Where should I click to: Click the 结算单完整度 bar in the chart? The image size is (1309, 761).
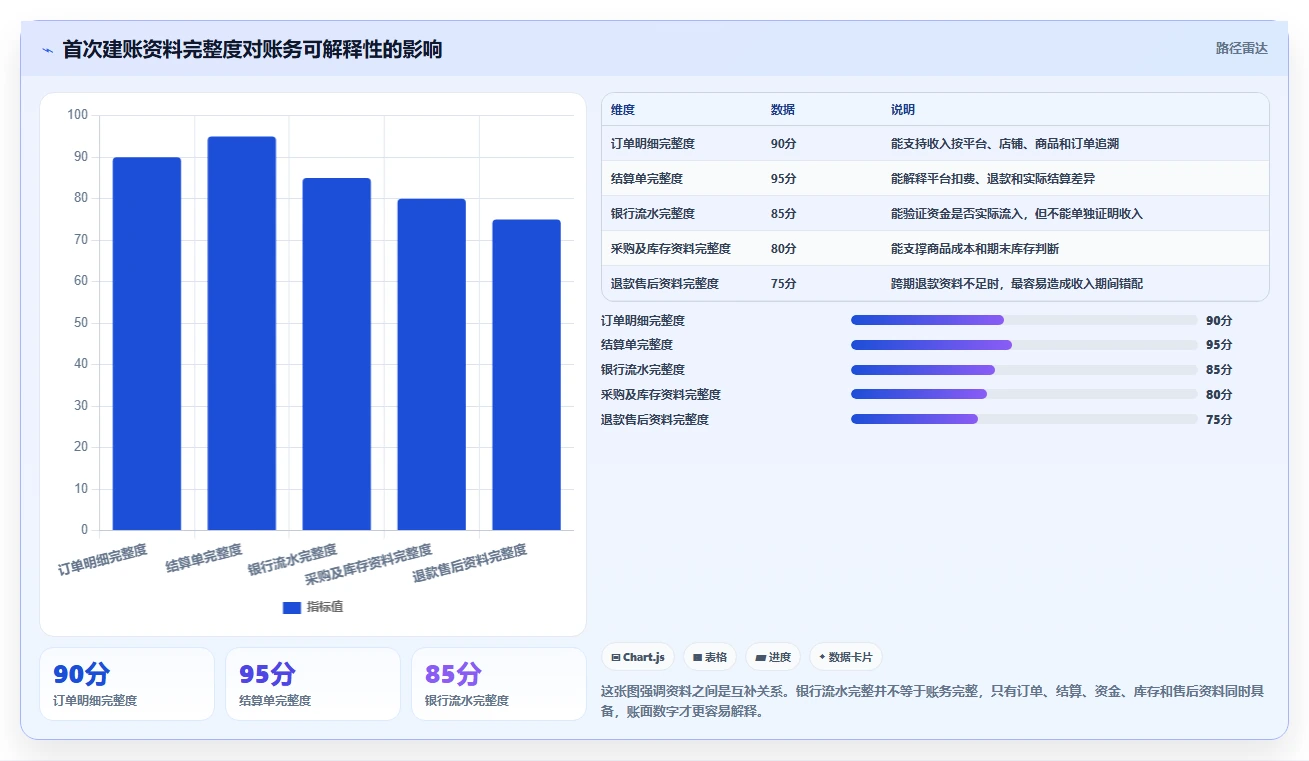[242, 333]
